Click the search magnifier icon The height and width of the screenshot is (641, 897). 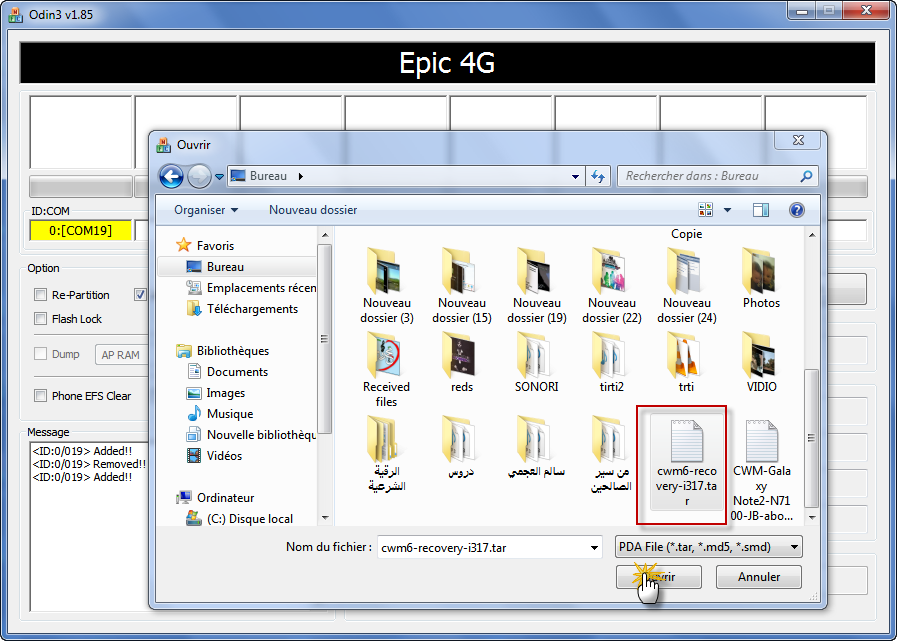[x=806, y=176]
